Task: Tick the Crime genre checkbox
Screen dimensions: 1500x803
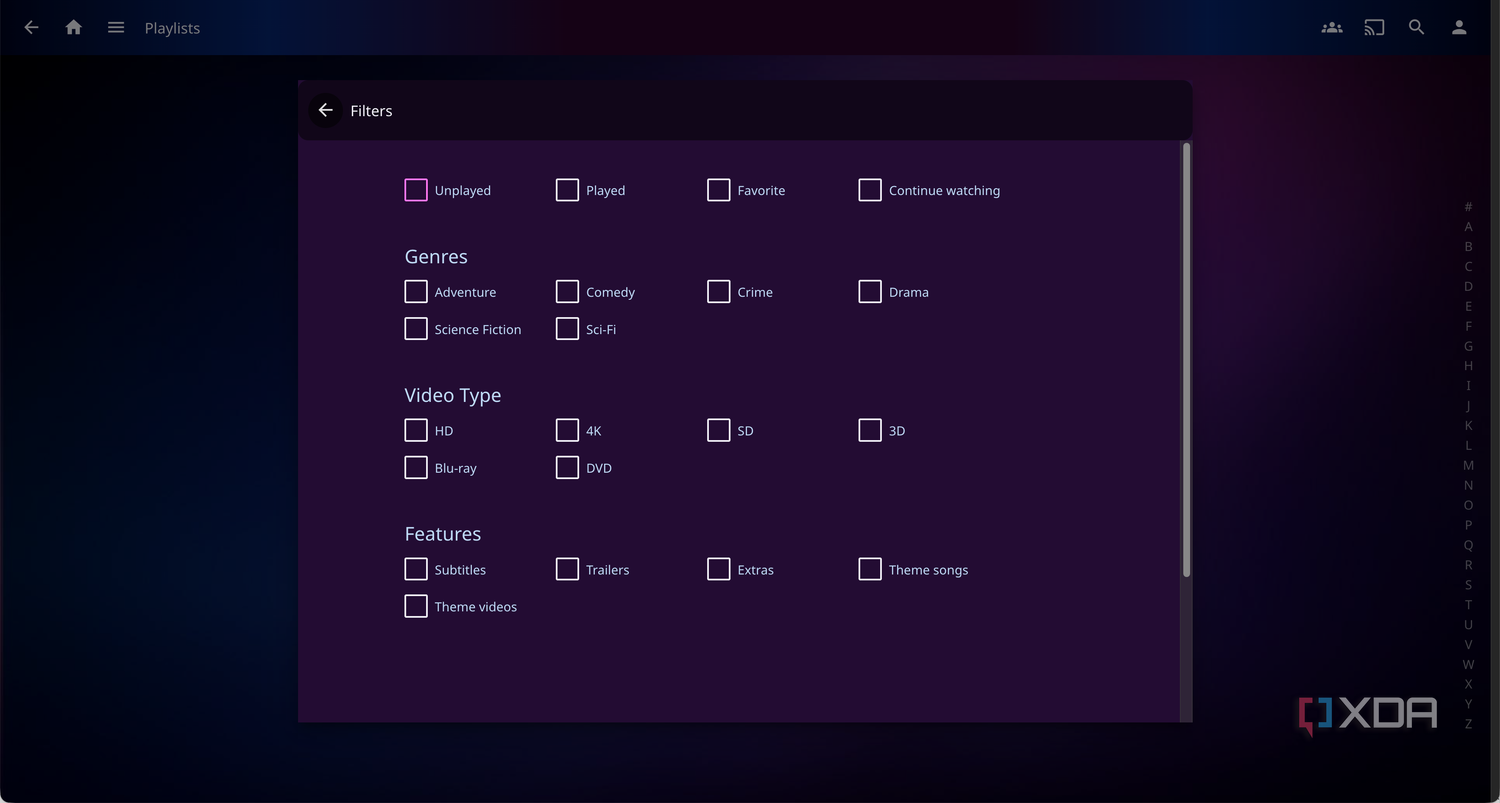Action: click(x=718, y=291)
